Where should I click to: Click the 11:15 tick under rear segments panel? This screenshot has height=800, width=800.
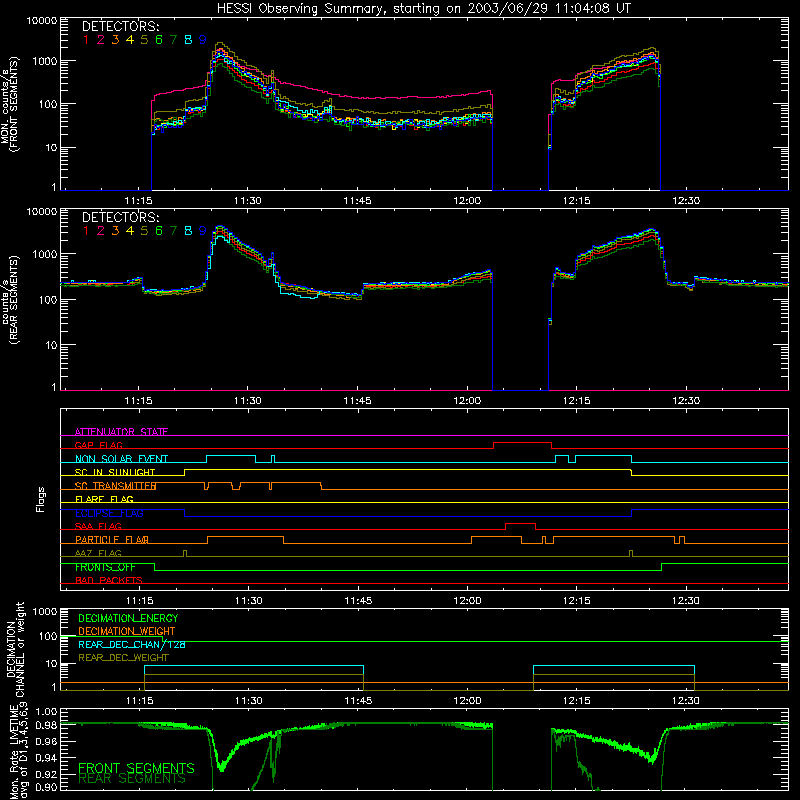tap(138, 401)
